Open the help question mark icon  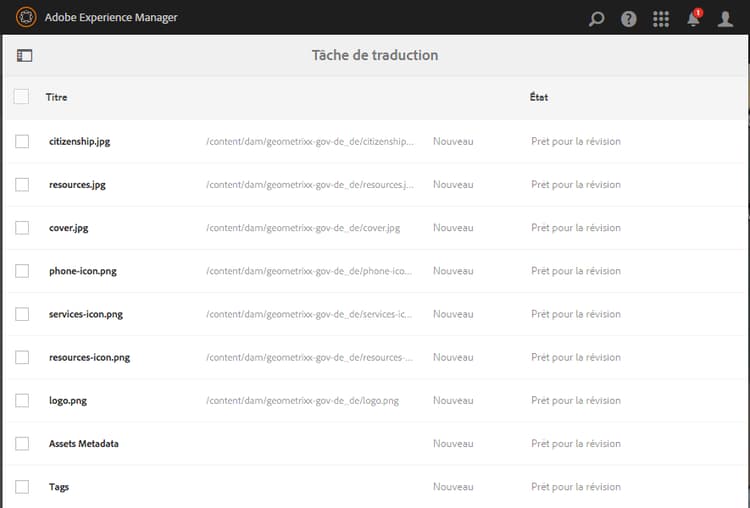[628, 18]
